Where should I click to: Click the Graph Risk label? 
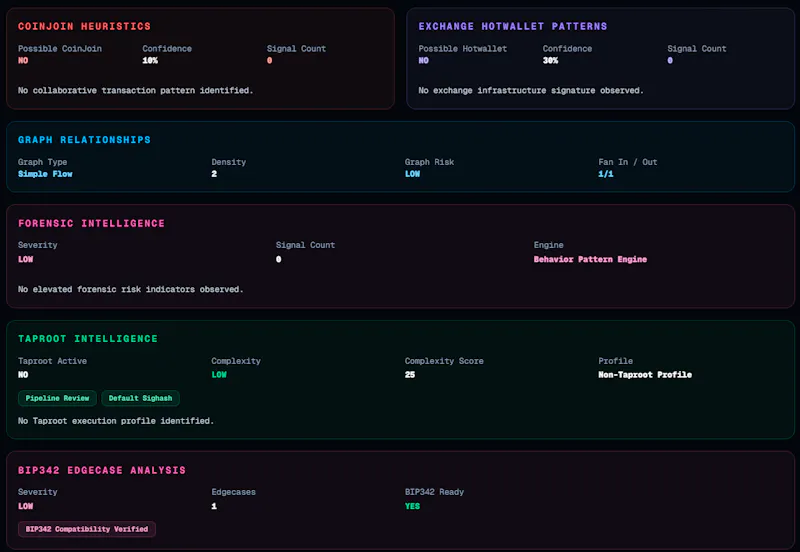click(x=429, y=162)
